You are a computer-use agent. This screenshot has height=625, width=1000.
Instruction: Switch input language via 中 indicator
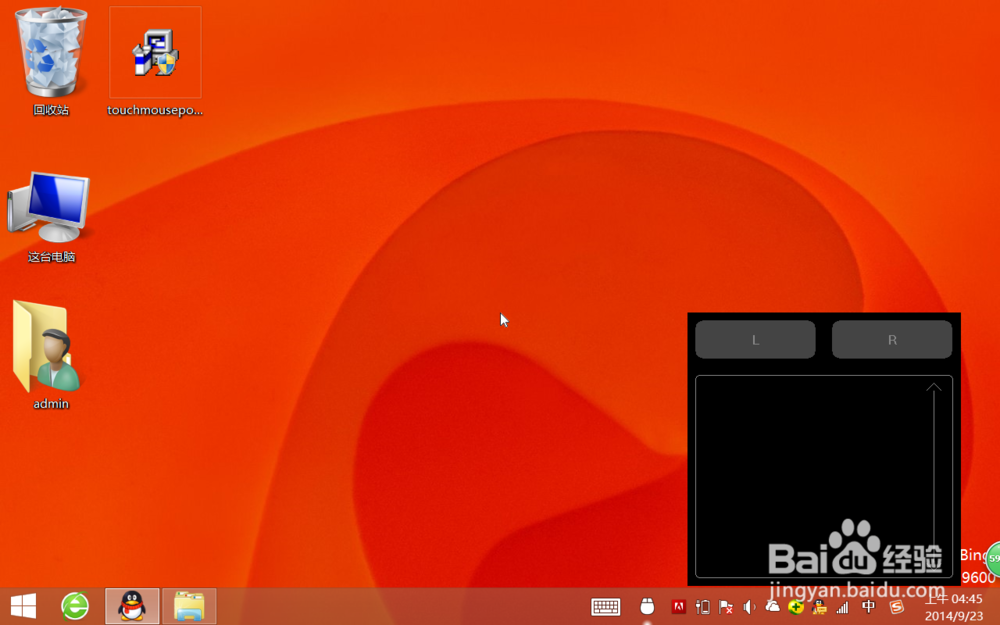(x=868, y=607)
